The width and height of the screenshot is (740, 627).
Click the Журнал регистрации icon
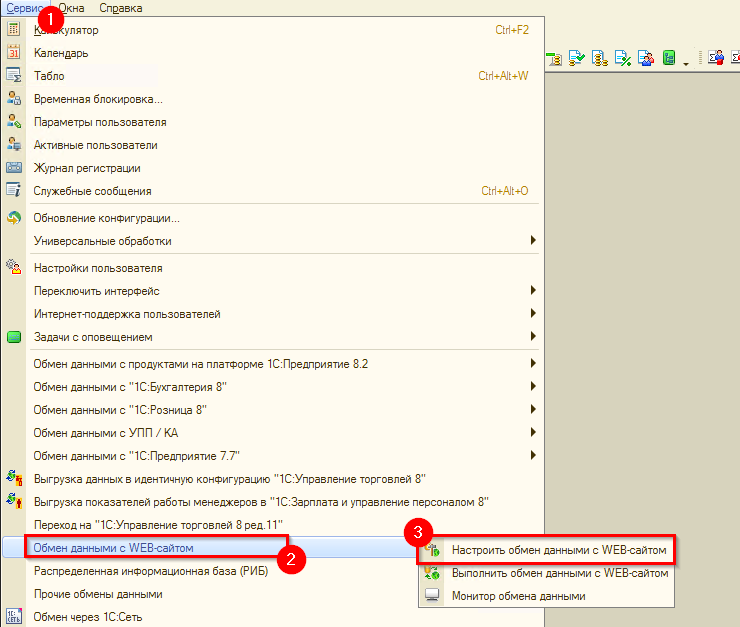click(14, 168)
